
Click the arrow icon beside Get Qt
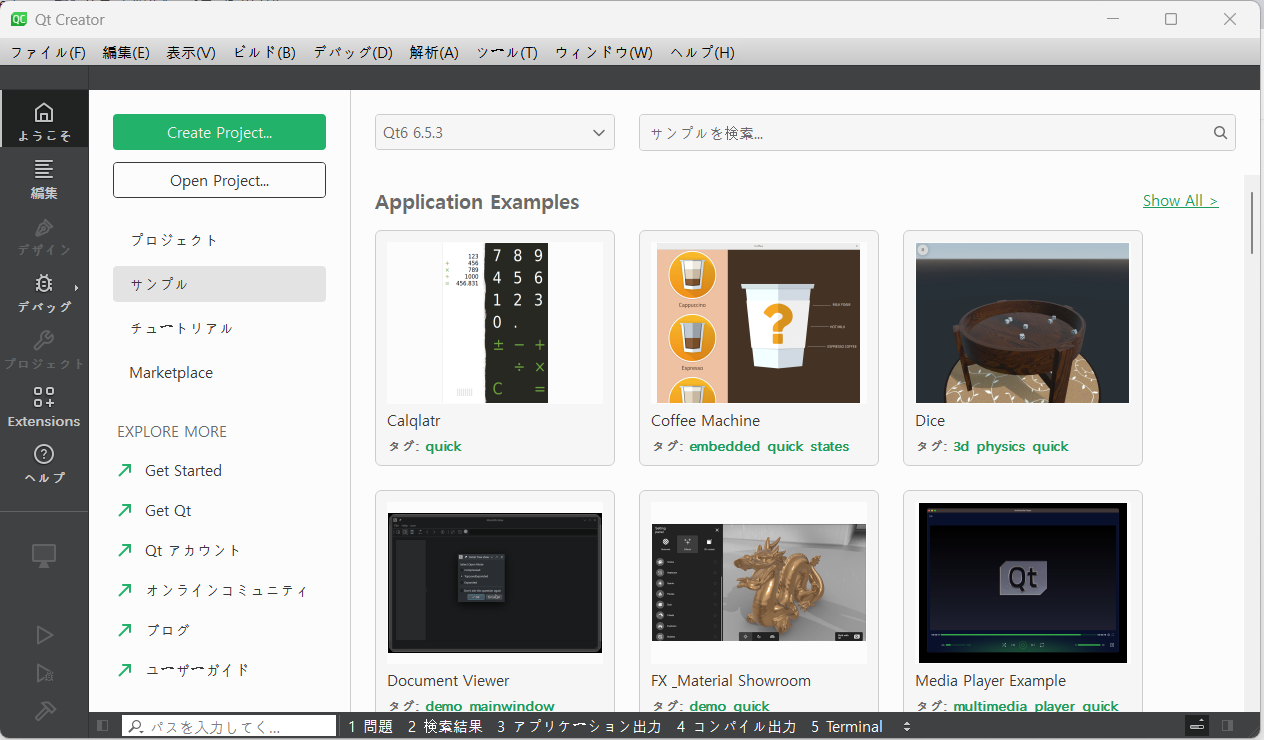(x=125, y=510)
